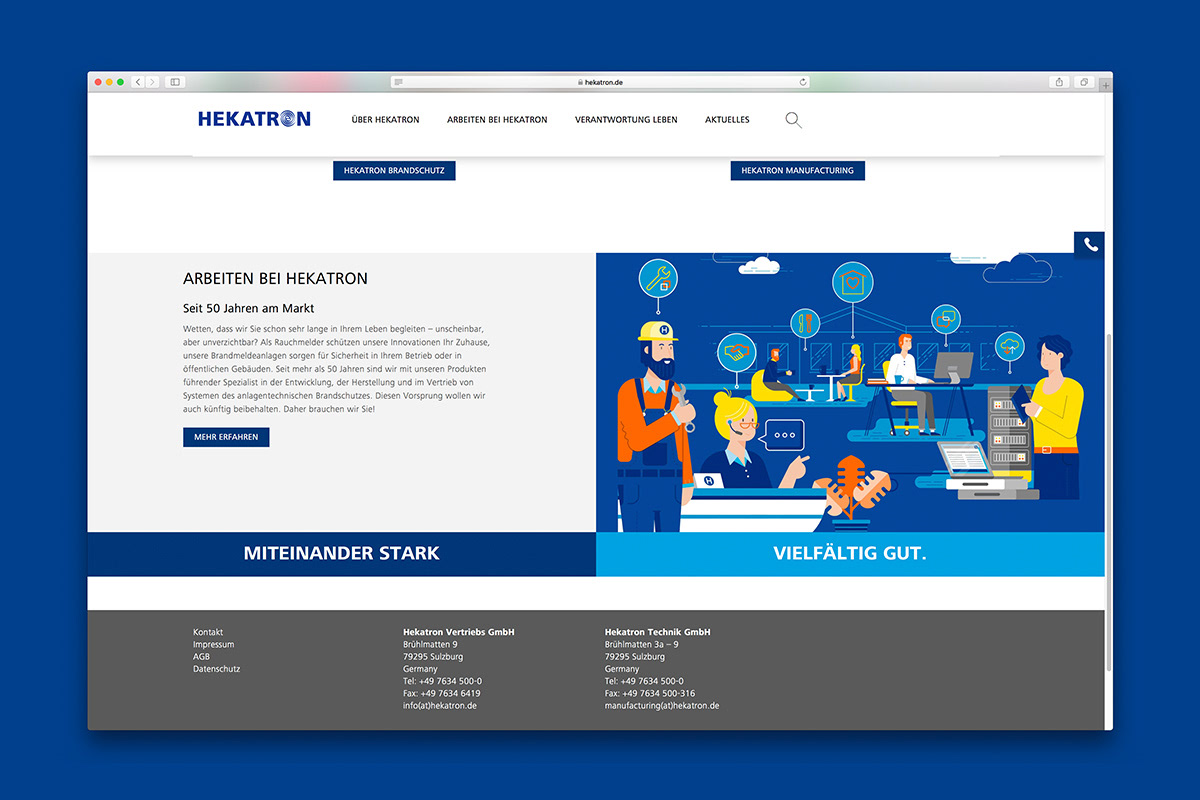Viewport: 1200px width, 800px height.
Task: Click the office illustration image
Action: (x=850, y=392)
